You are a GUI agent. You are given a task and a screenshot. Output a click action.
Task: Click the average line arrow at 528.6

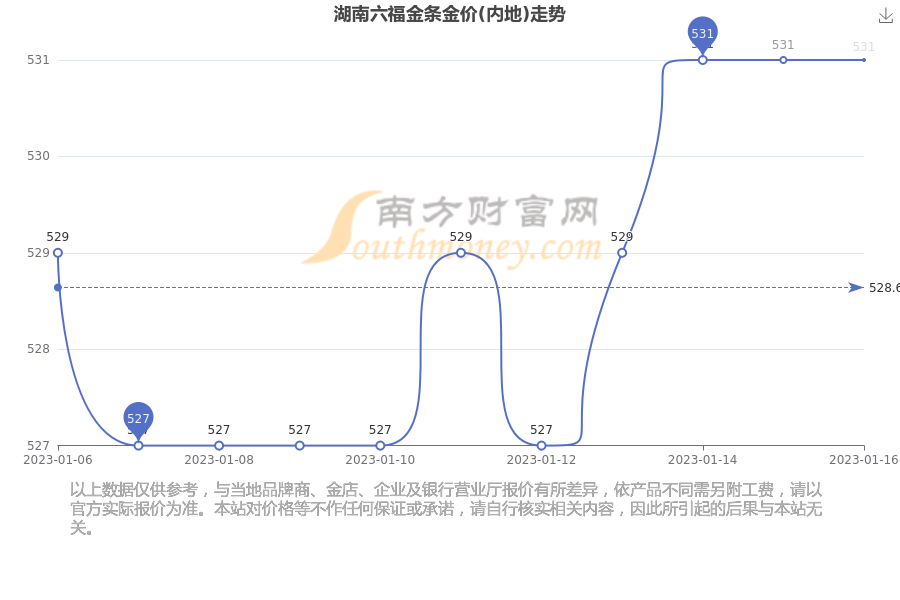pyautogui.click(x=856, y=287)
